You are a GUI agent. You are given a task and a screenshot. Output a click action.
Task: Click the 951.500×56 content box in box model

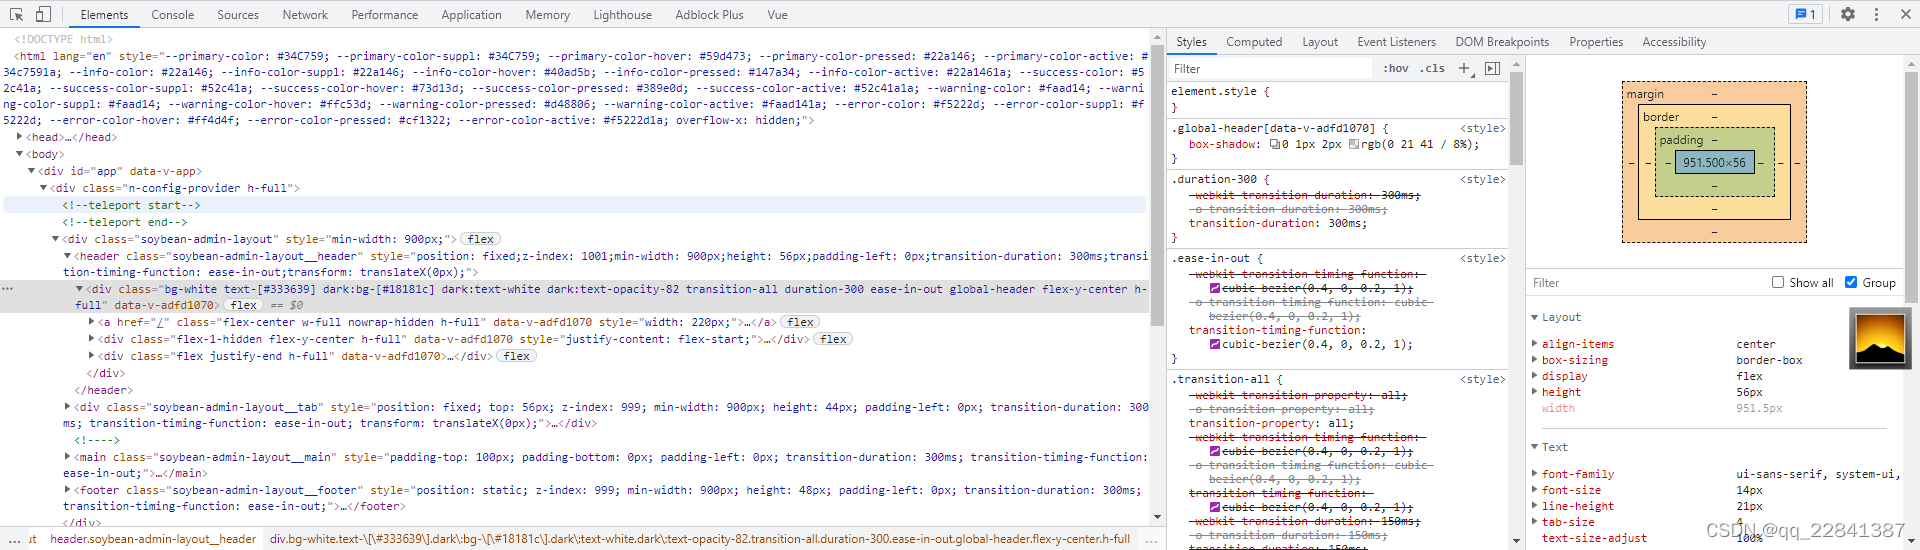tap(1714, 162)
